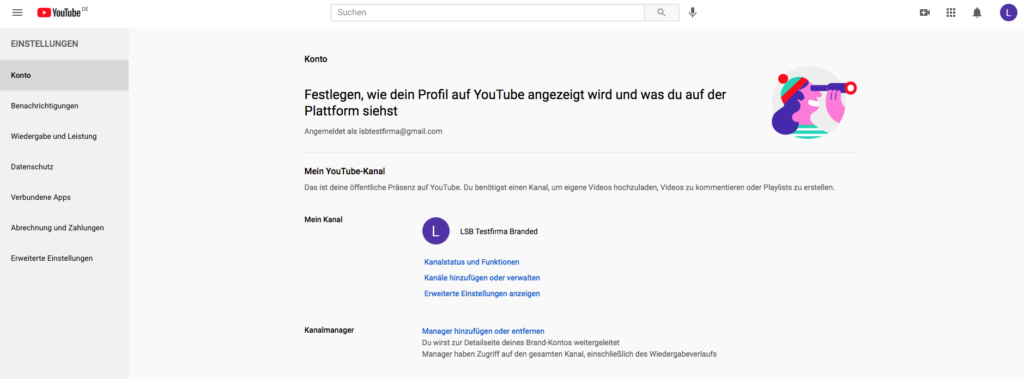Click Manager hinzufügen oder entfernen link

483,331
